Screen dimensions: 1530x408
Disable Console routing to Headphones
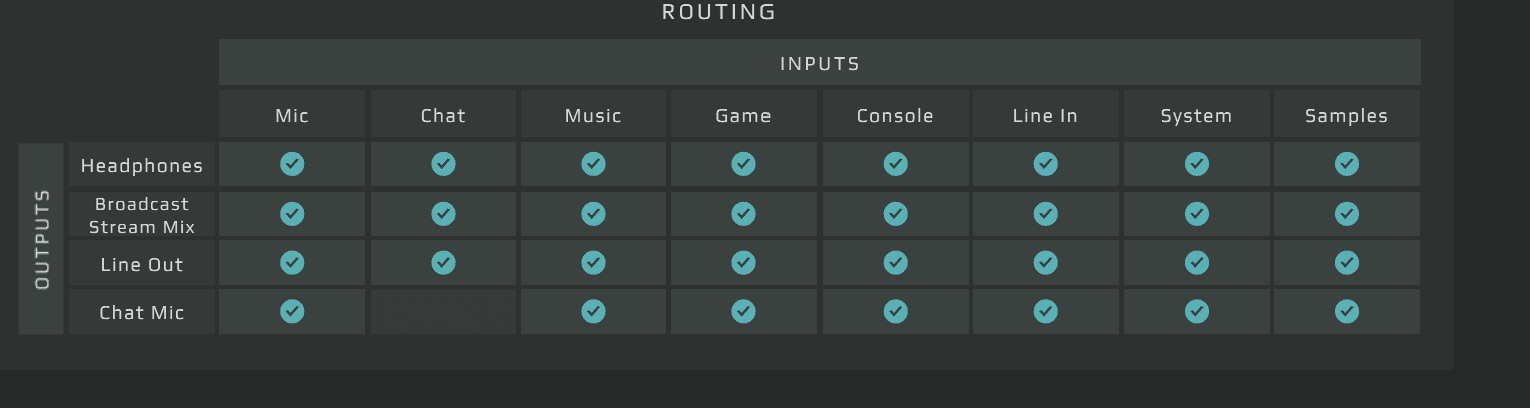895,164
